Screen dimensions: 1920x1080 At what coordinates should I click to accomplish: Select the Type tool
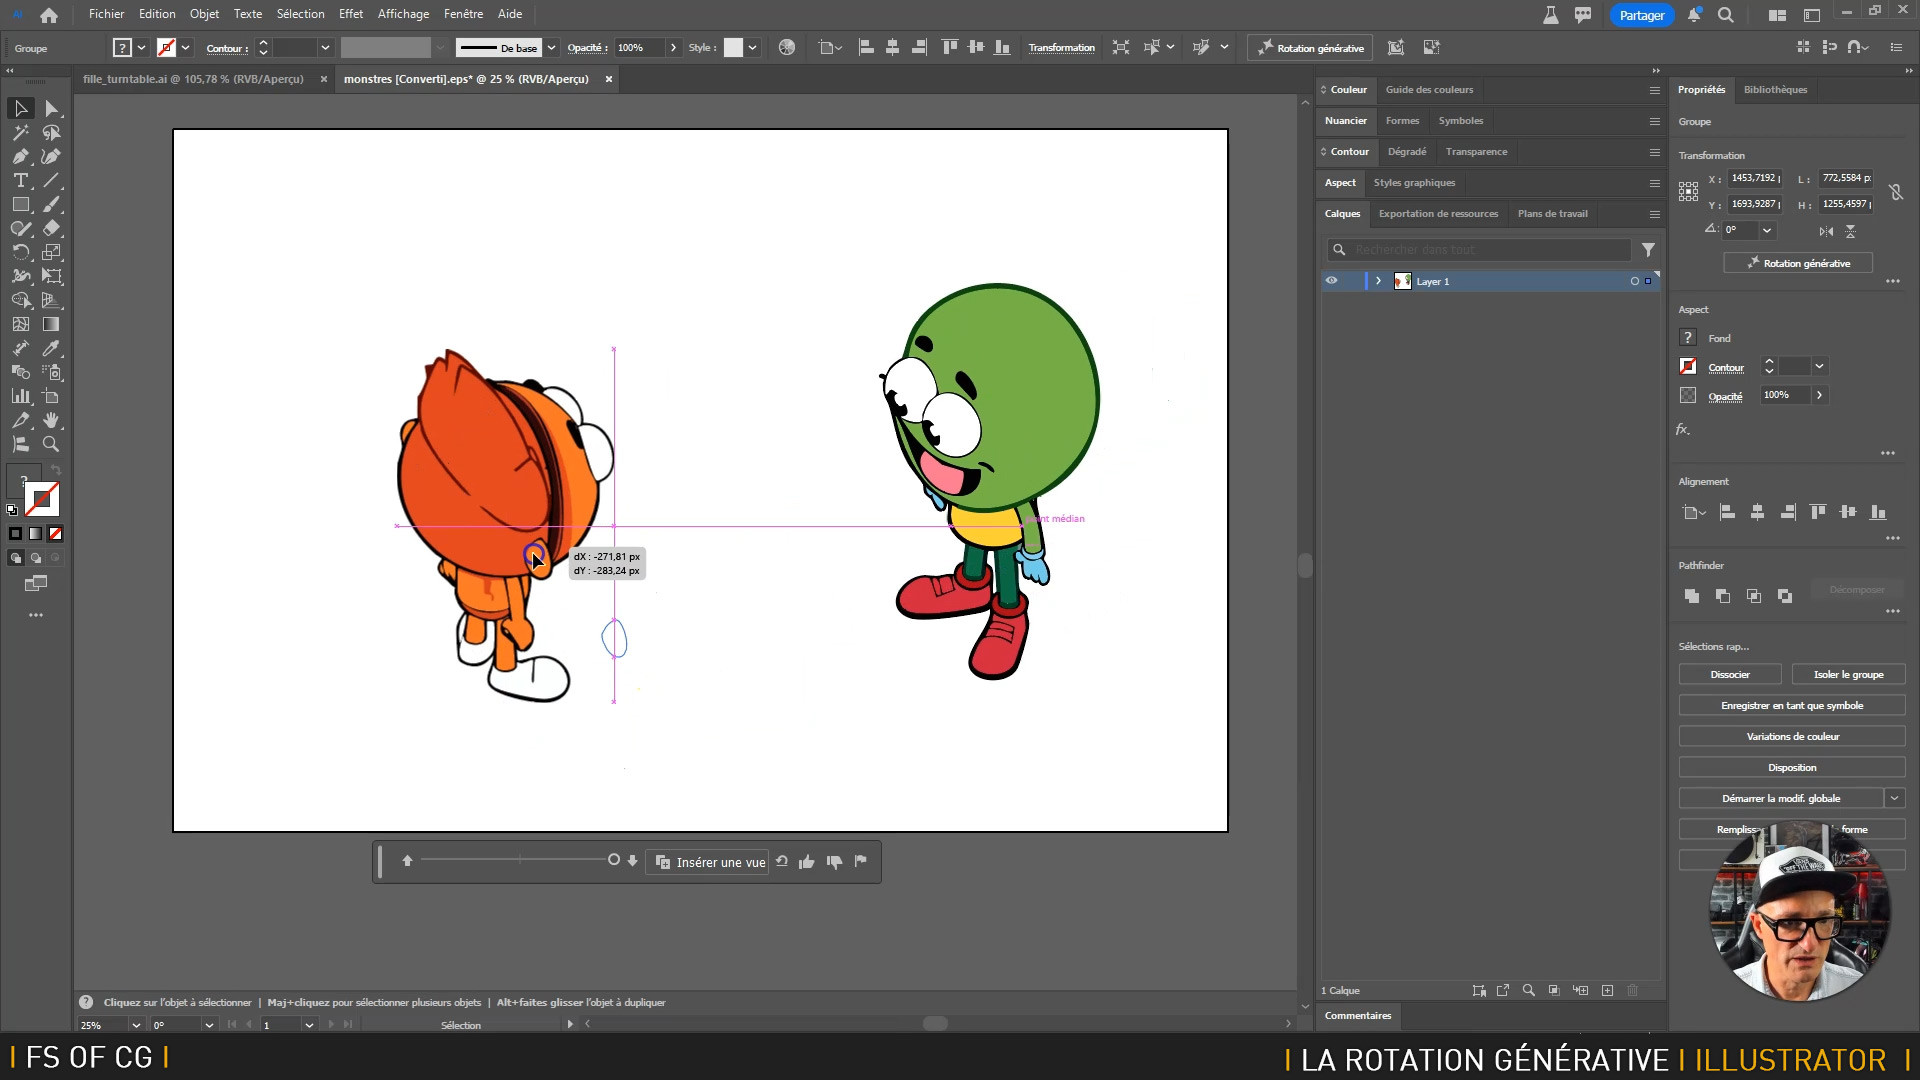tap(20, 180)
